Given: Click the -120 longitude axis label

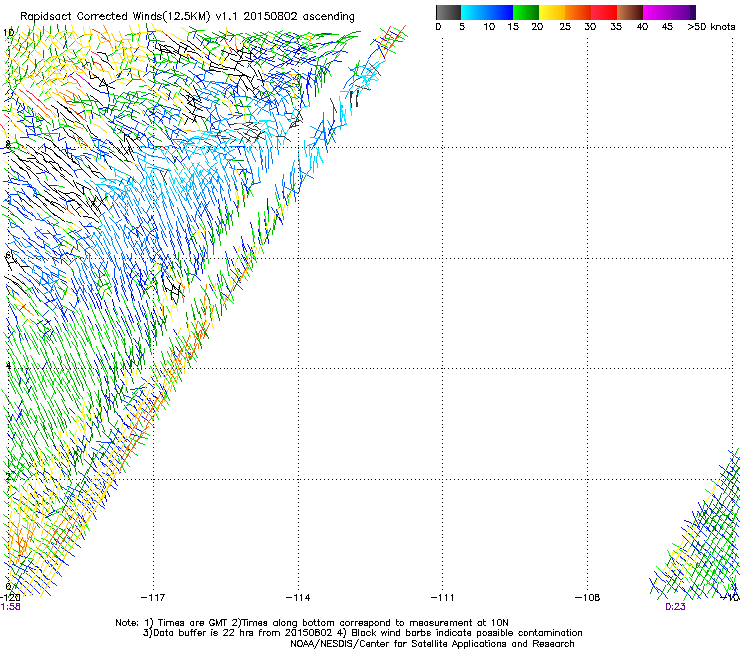Looking at the screenshot, I should click(10, 598).
